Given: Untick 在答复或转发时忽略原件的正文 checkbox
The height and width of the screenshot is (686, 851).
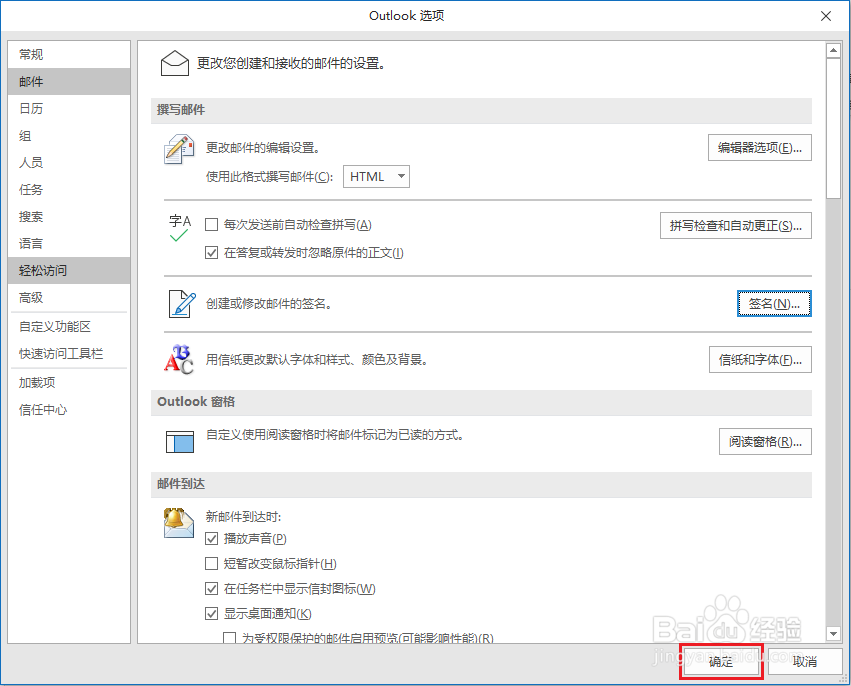Looking at the screenshot, I should click(x=212, y=253).
